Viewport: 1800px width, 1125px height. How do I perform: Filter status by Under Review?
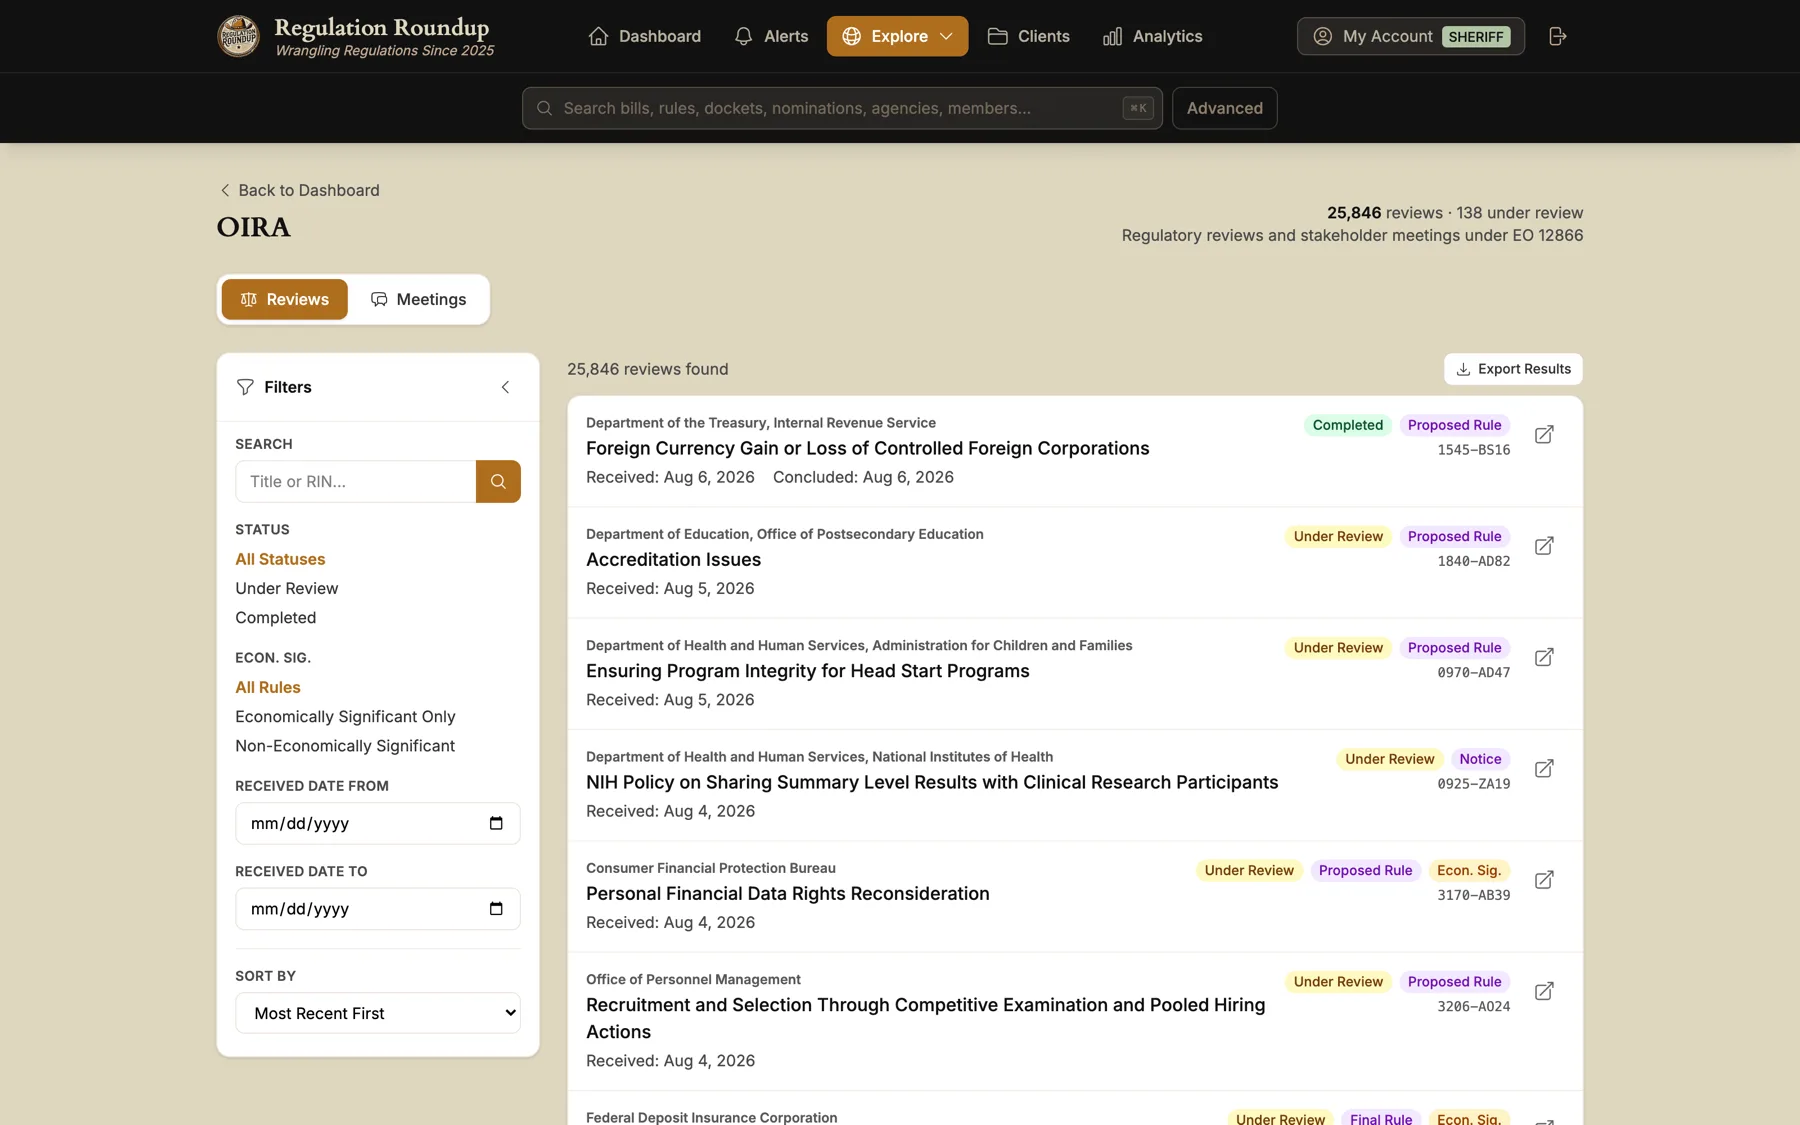coord(287,588)
